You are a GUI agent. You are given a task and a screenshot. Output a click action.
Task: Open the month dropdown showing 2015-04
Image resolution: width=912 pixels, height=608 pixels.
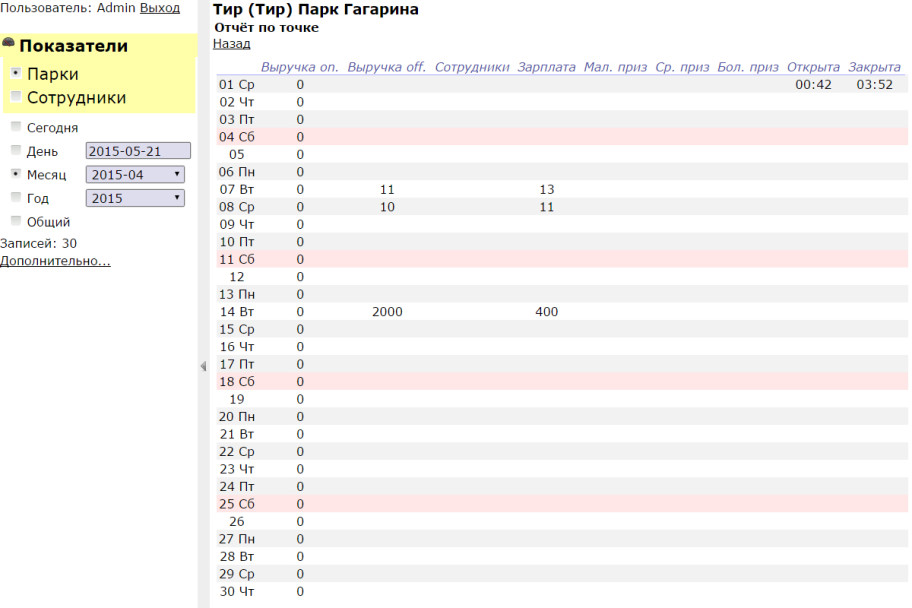135,174
